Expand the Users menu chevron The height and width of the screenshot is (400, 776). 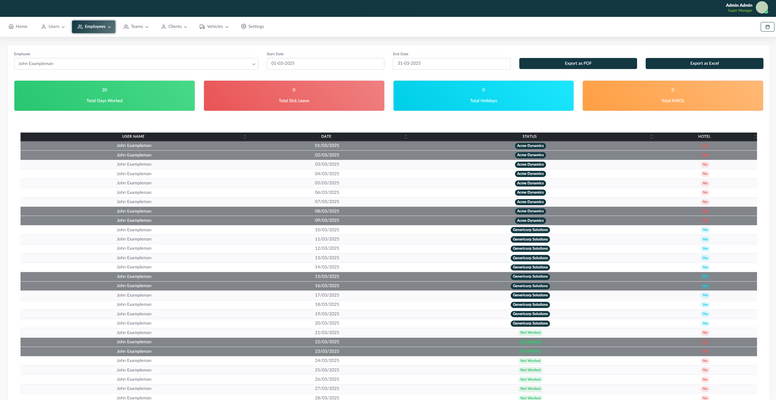click(63, 27)
